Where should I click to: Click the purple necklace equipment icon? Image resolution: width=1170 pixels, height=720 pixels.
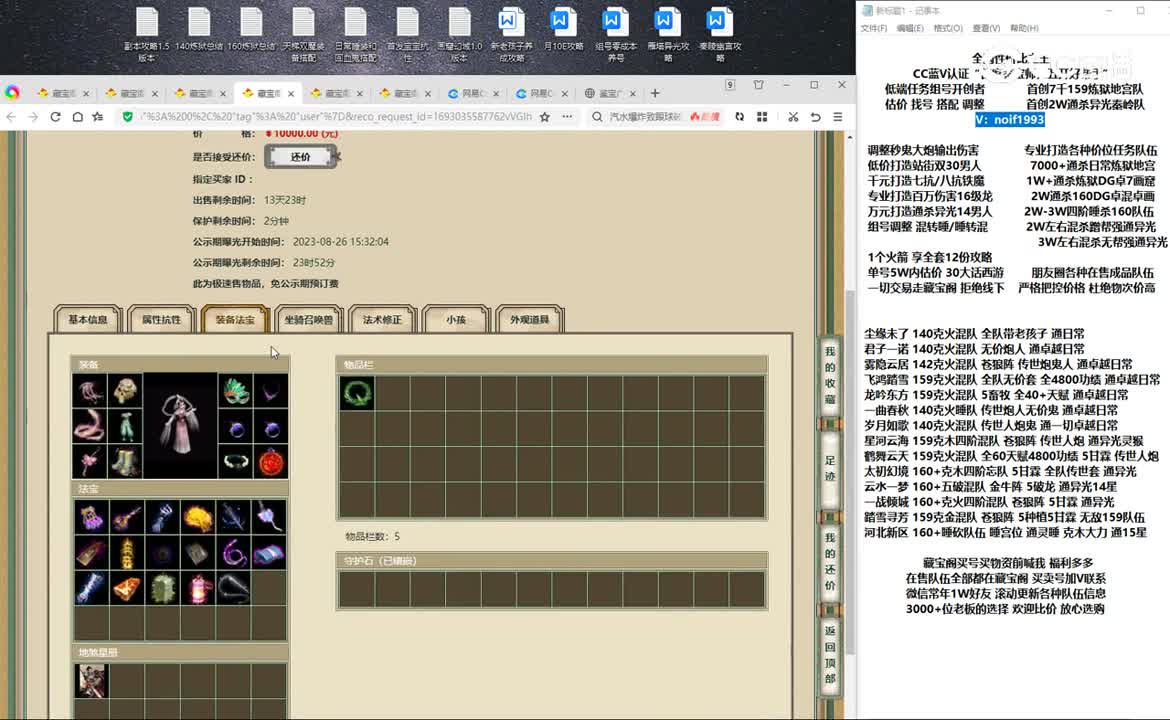(x=271, y=392)
